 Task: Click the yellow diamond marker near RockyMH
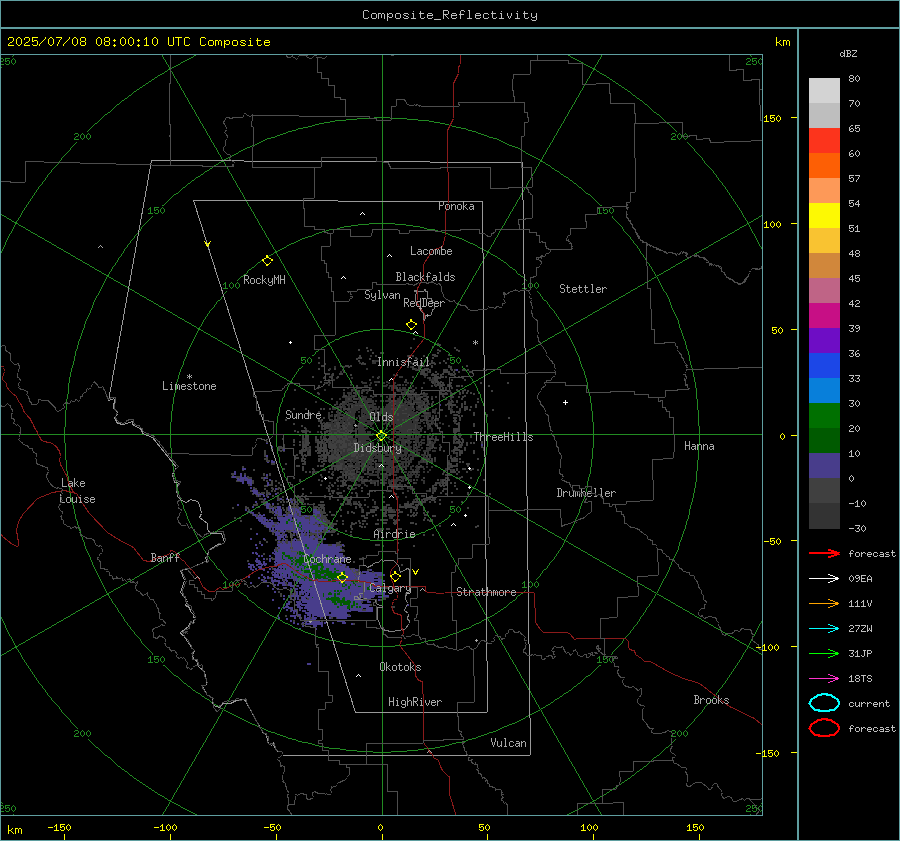coord(267,261)
